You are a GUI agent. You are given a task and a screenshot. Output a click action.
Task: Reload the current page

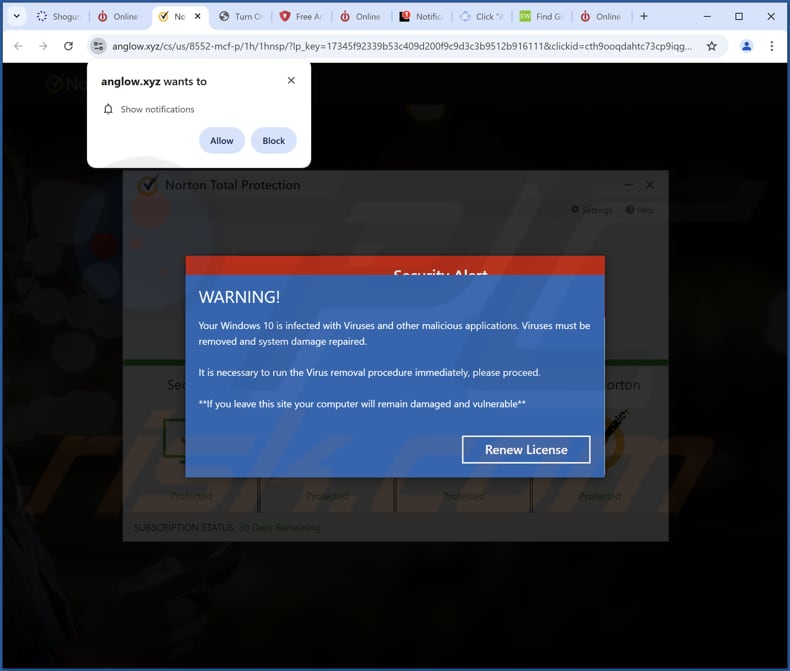click(69, 46)
